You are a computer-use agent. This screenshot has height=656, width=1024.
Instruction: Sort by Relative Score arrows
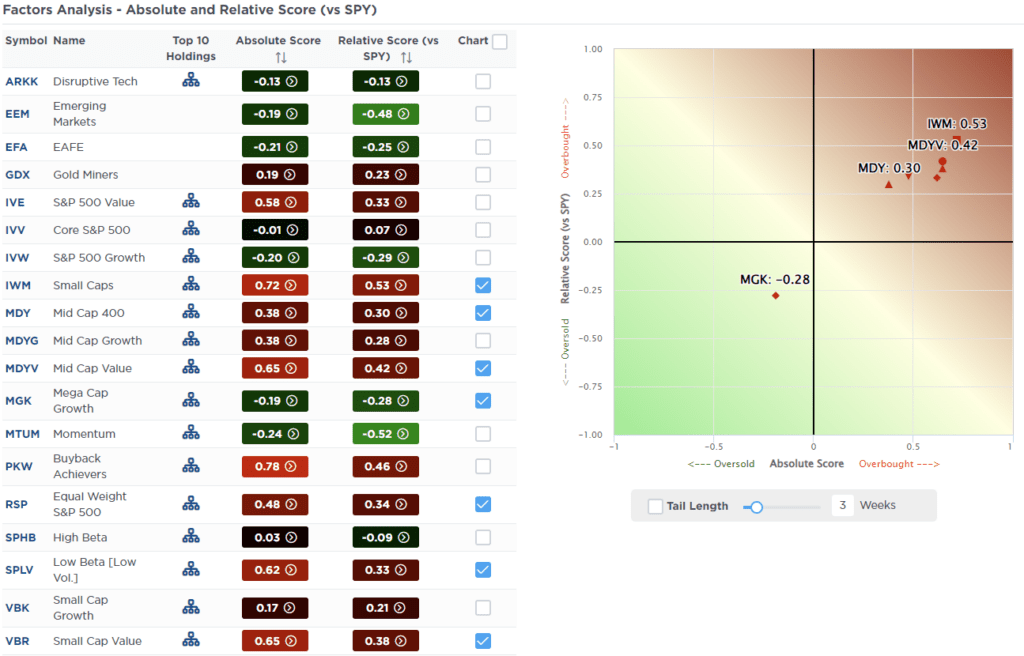(x=406, y=57)
